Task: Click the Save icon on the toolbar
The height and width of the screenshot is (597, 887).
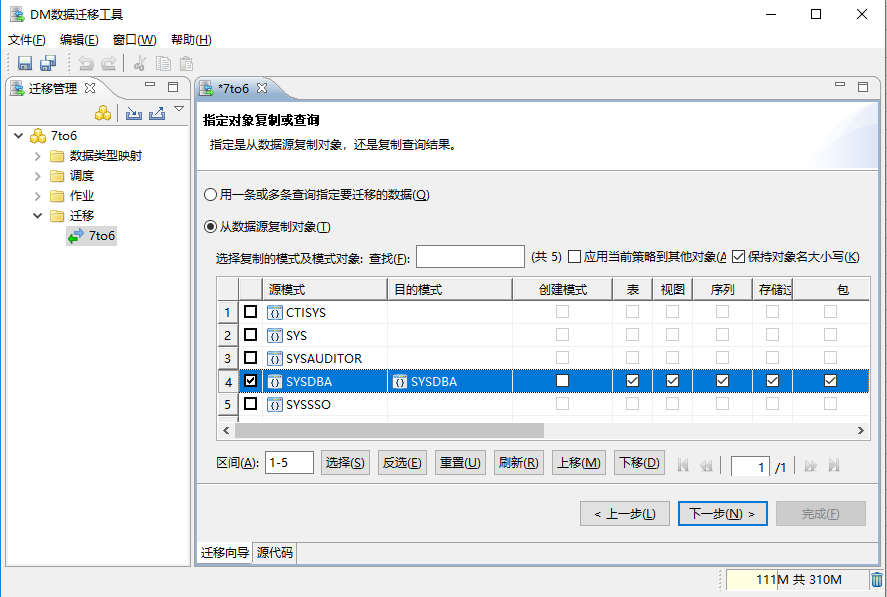Action: 25,63
